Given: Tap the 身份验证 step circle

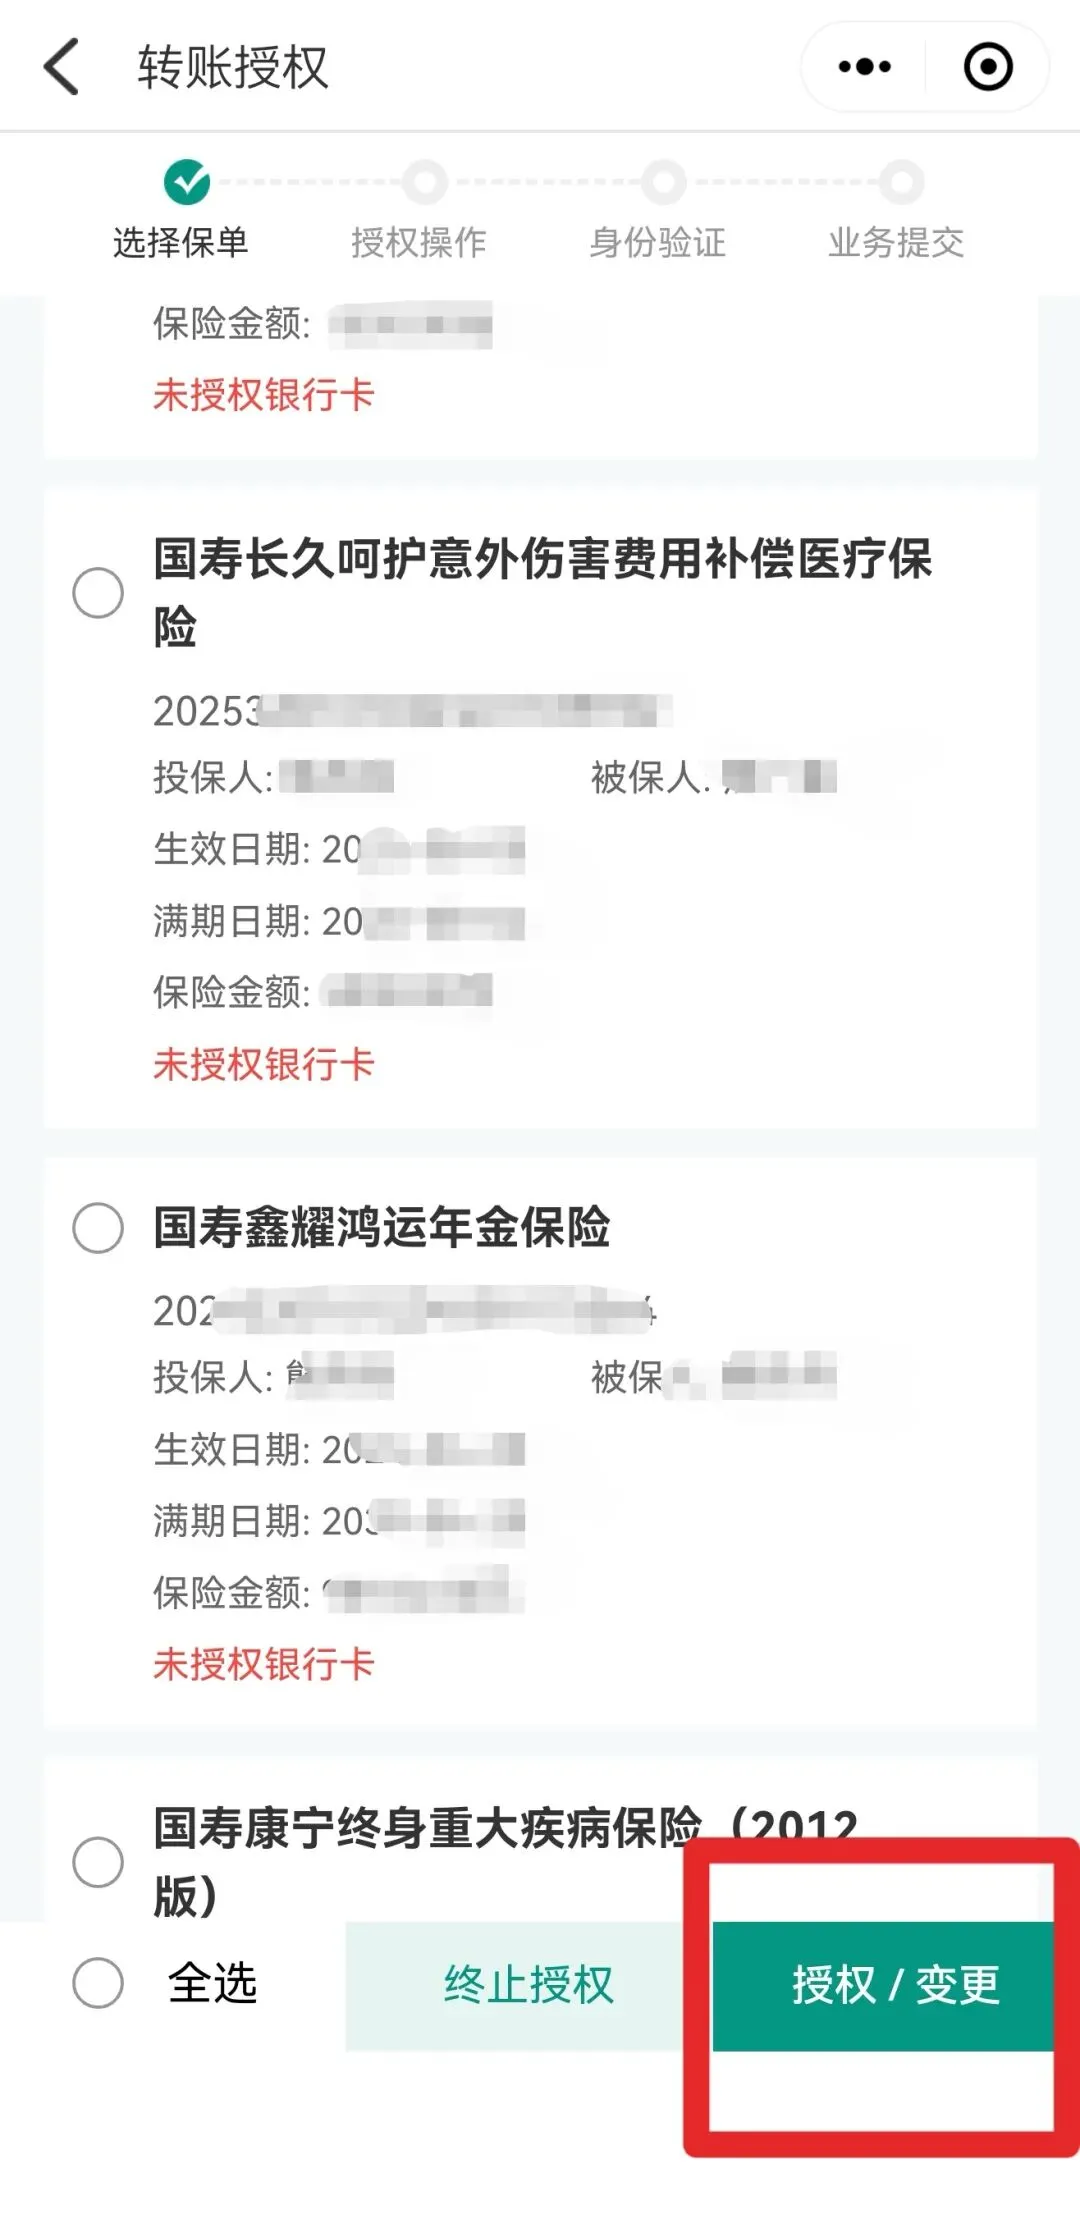Looking at the screenshot, I should [663, 182].
